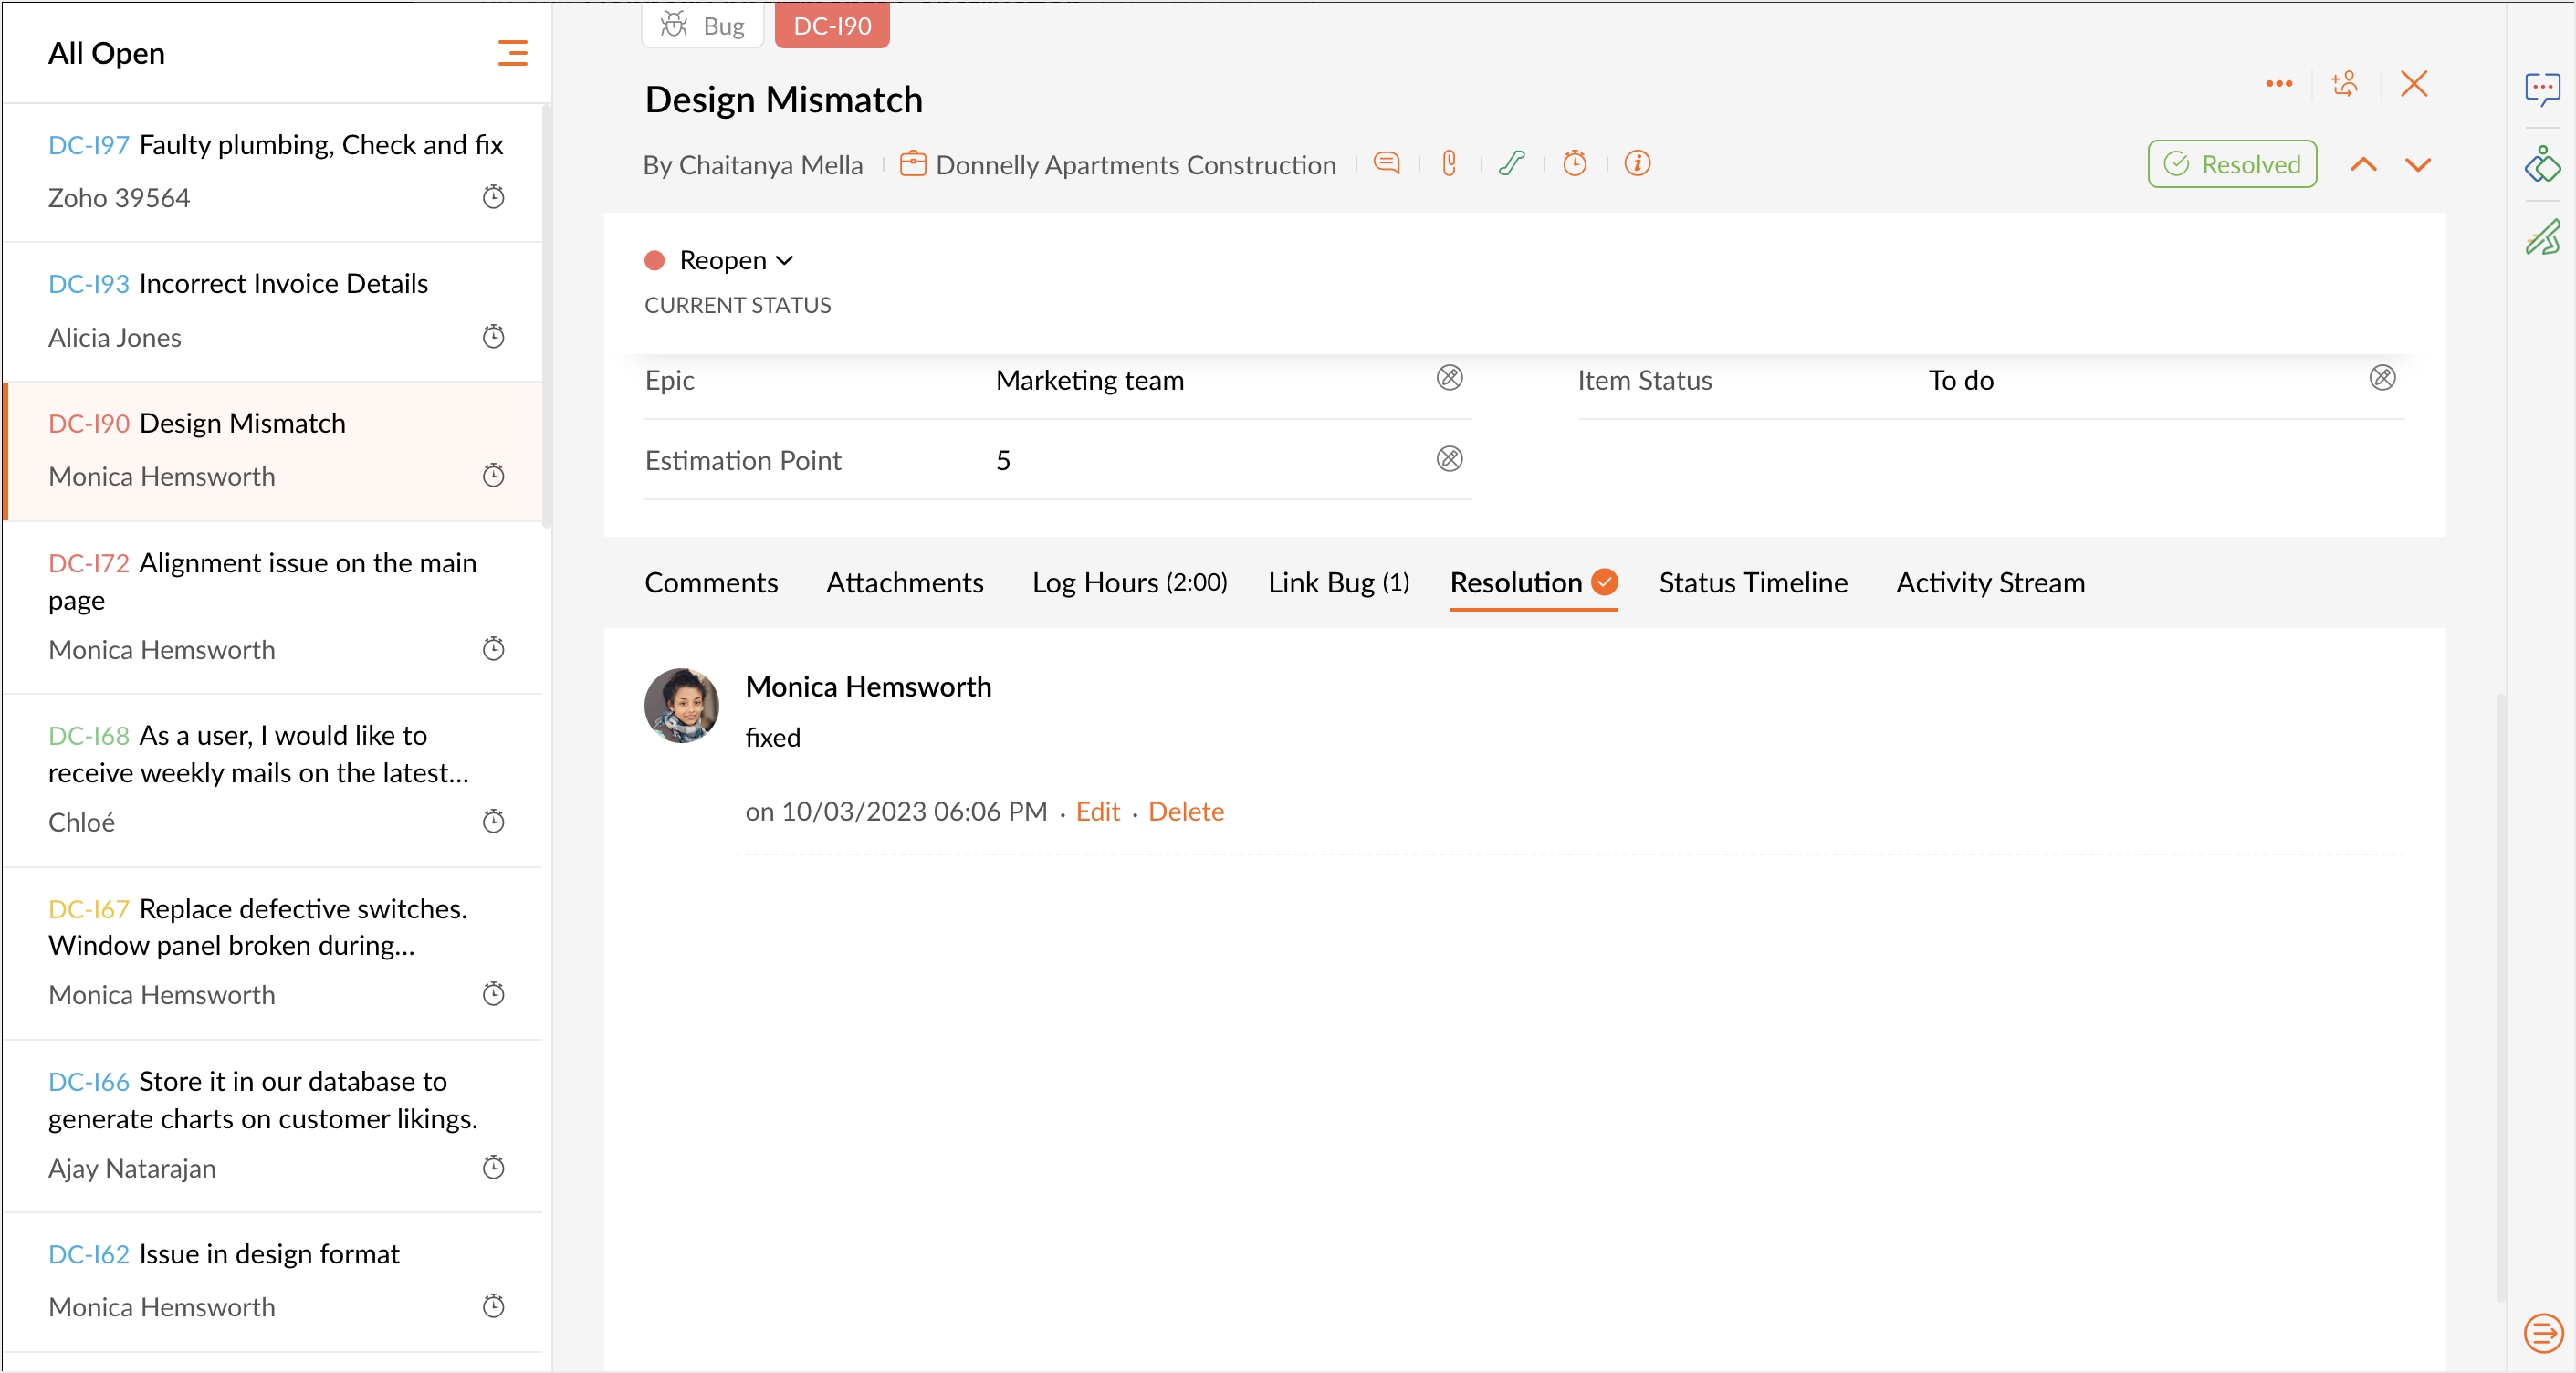This screenshot has width=2576, height=1373.
Task: Open the chat icon in right sidebar
Action: coord(2542,90)
